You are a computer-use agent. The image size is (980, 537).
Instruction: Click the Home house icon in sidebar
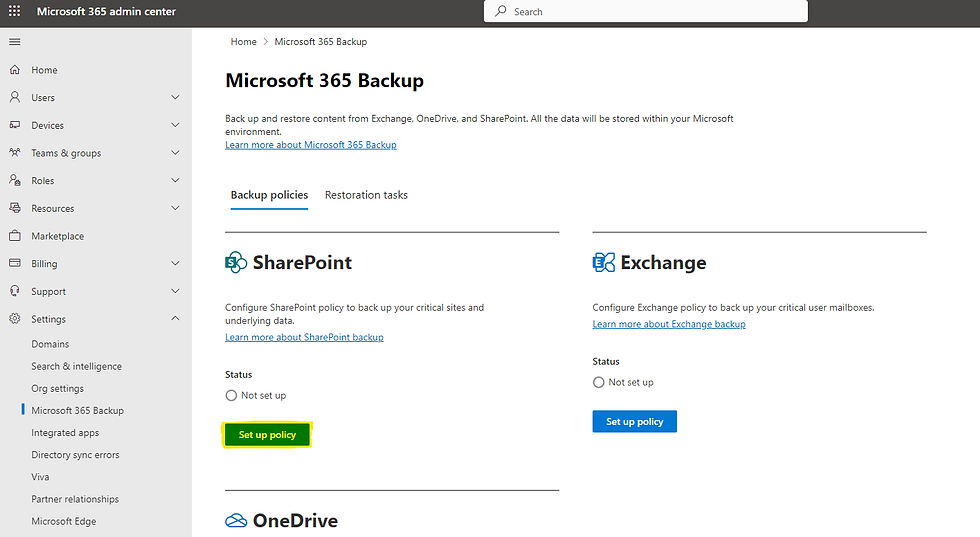[x=14, y=70]
